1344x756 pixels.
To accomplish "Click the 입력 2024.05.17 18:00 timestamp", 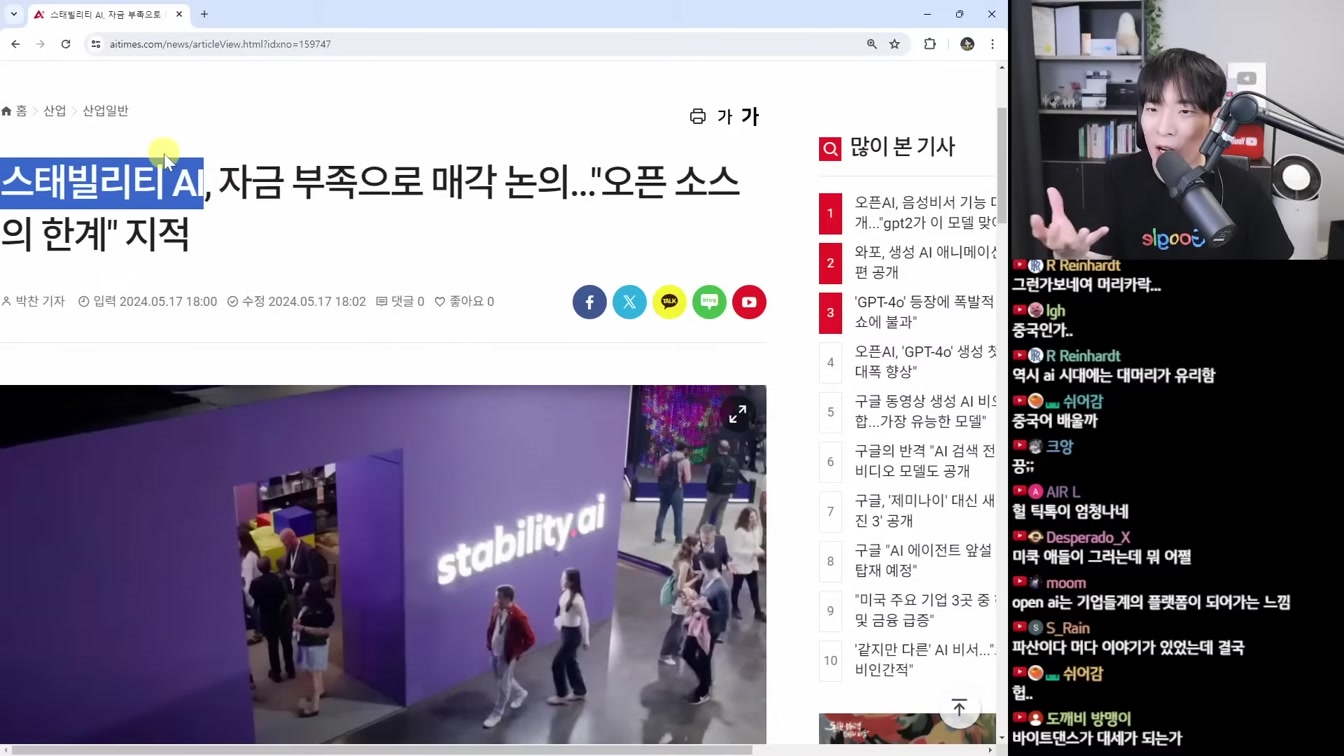I will click(x=147, y=301).
